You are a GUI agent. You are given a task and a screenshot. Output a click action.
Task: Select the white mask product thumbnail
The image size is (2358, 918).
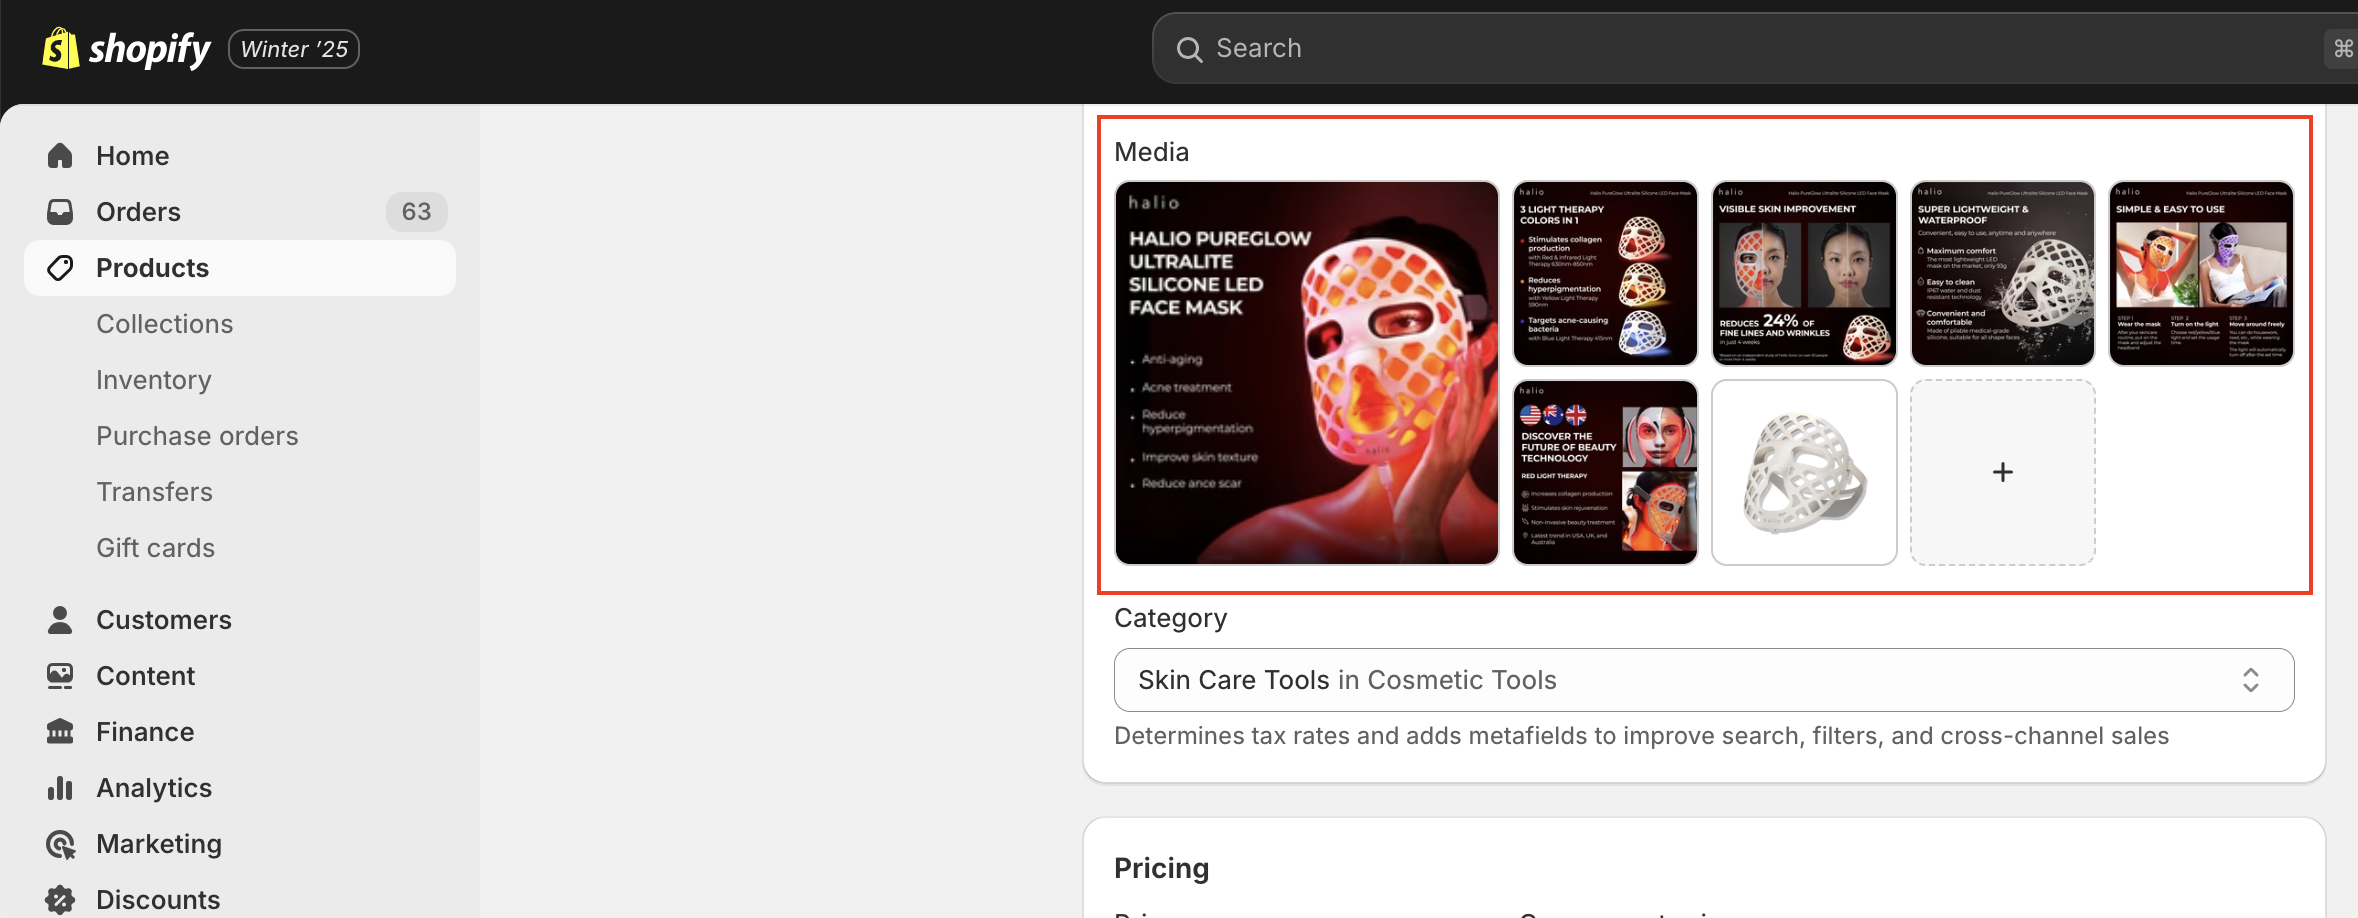point(1804,472)
